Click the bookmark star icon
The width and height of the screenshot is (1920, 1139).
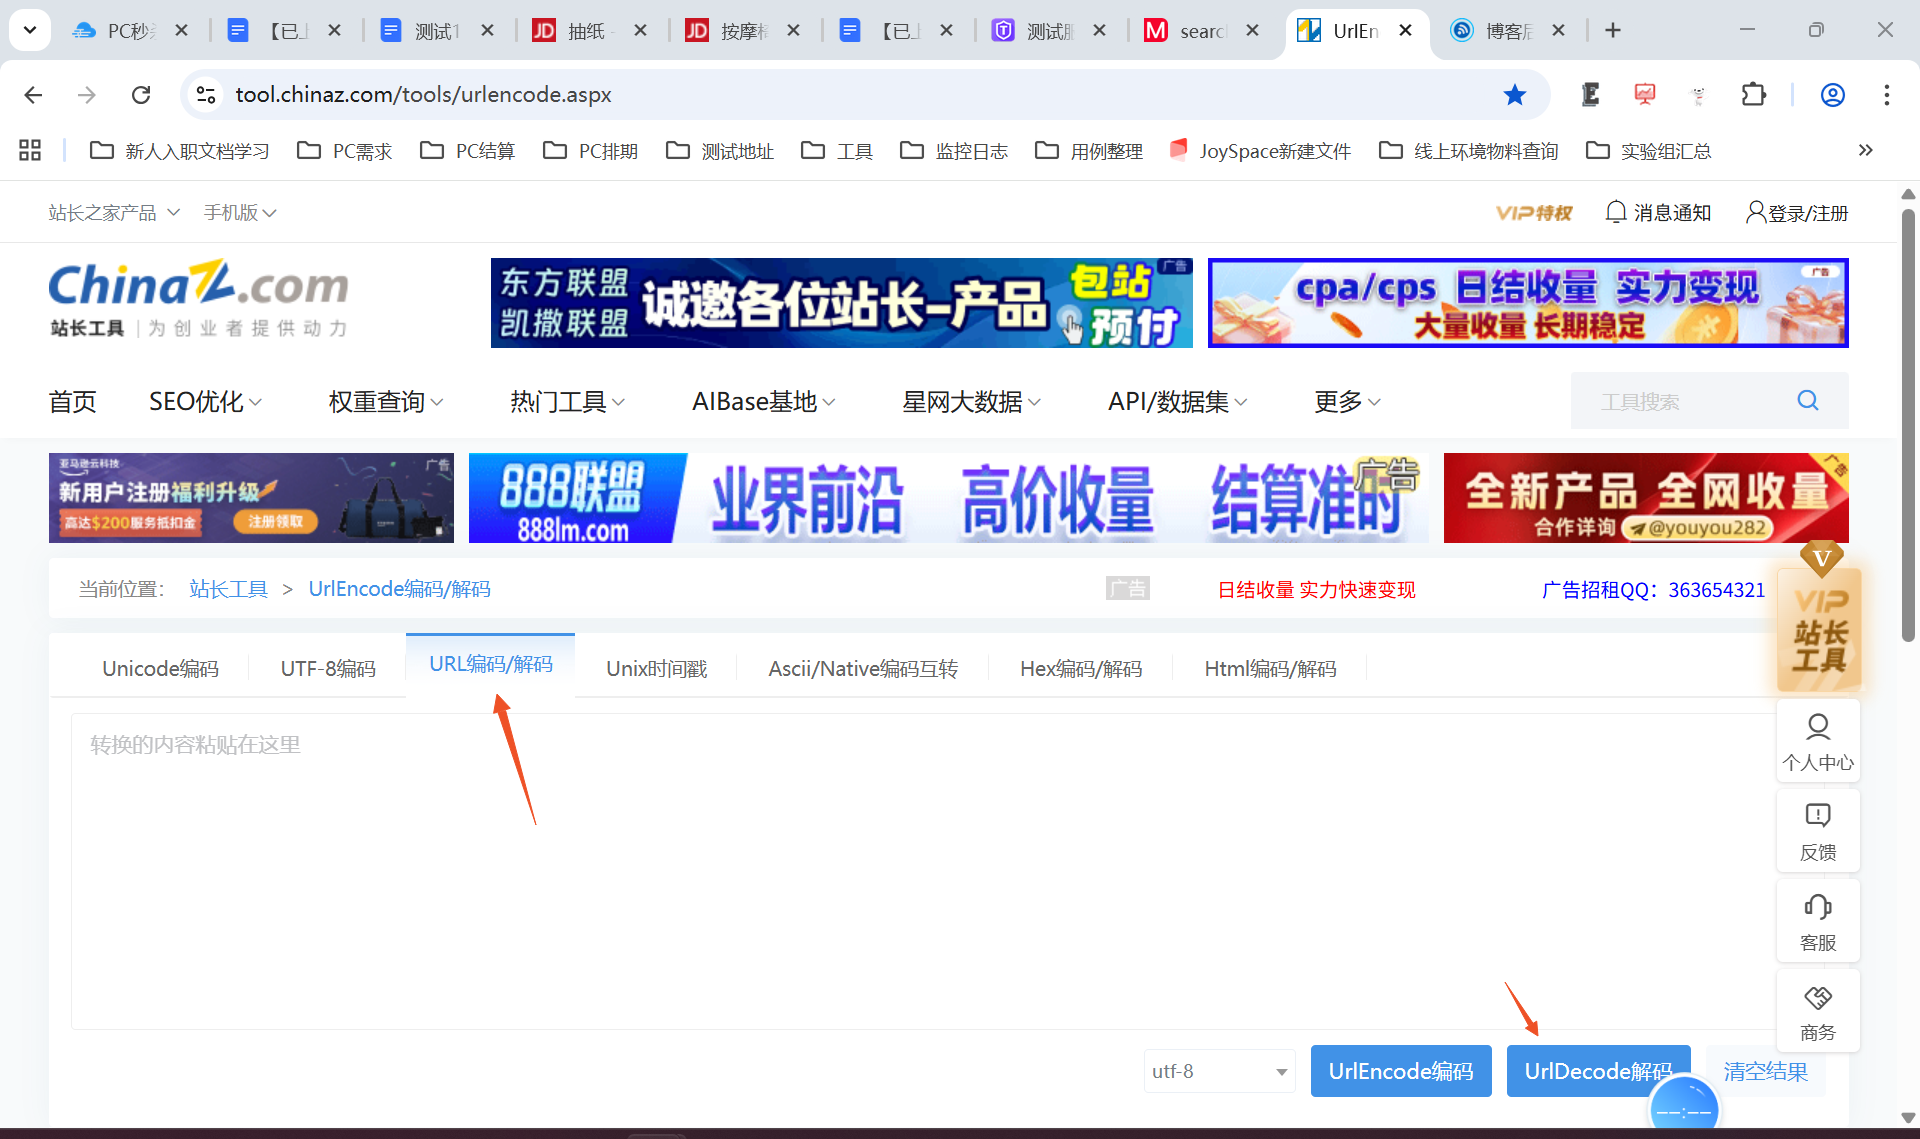(1515, 95)
